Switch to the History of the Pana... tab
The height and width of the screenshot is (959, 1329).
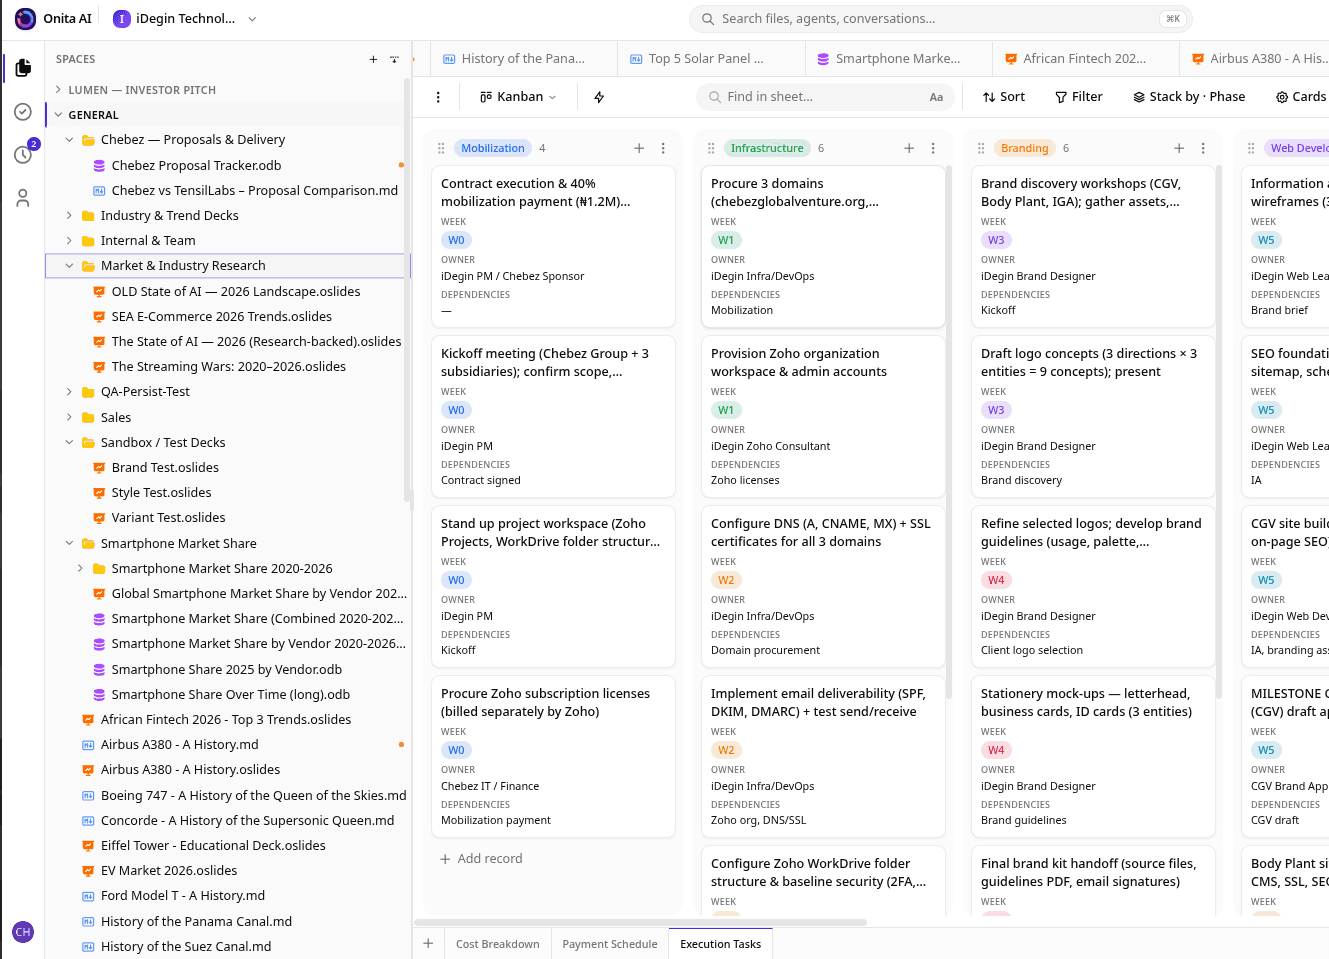524,59
